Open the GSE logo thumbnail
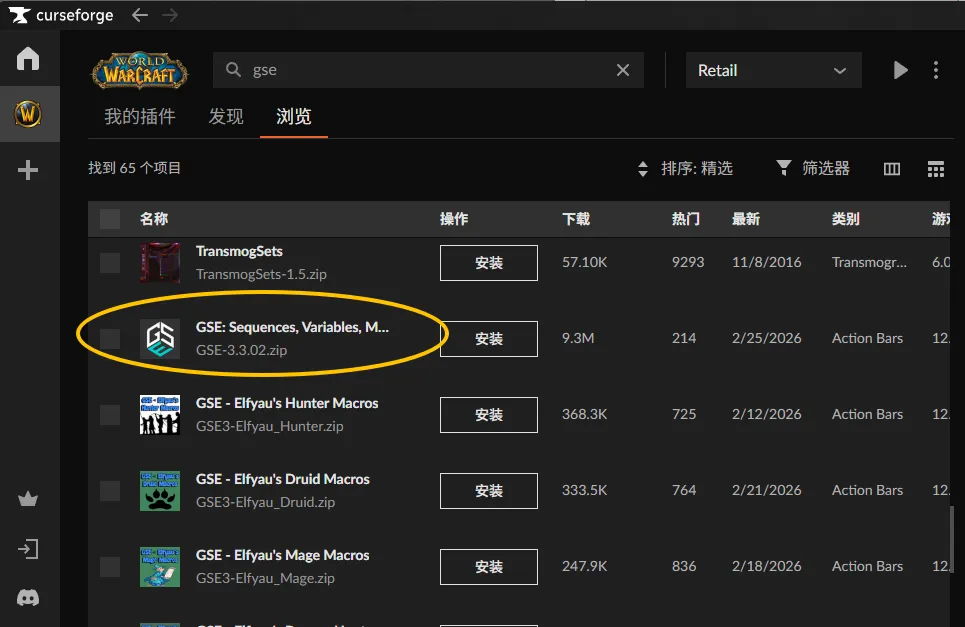 (160, 338)
